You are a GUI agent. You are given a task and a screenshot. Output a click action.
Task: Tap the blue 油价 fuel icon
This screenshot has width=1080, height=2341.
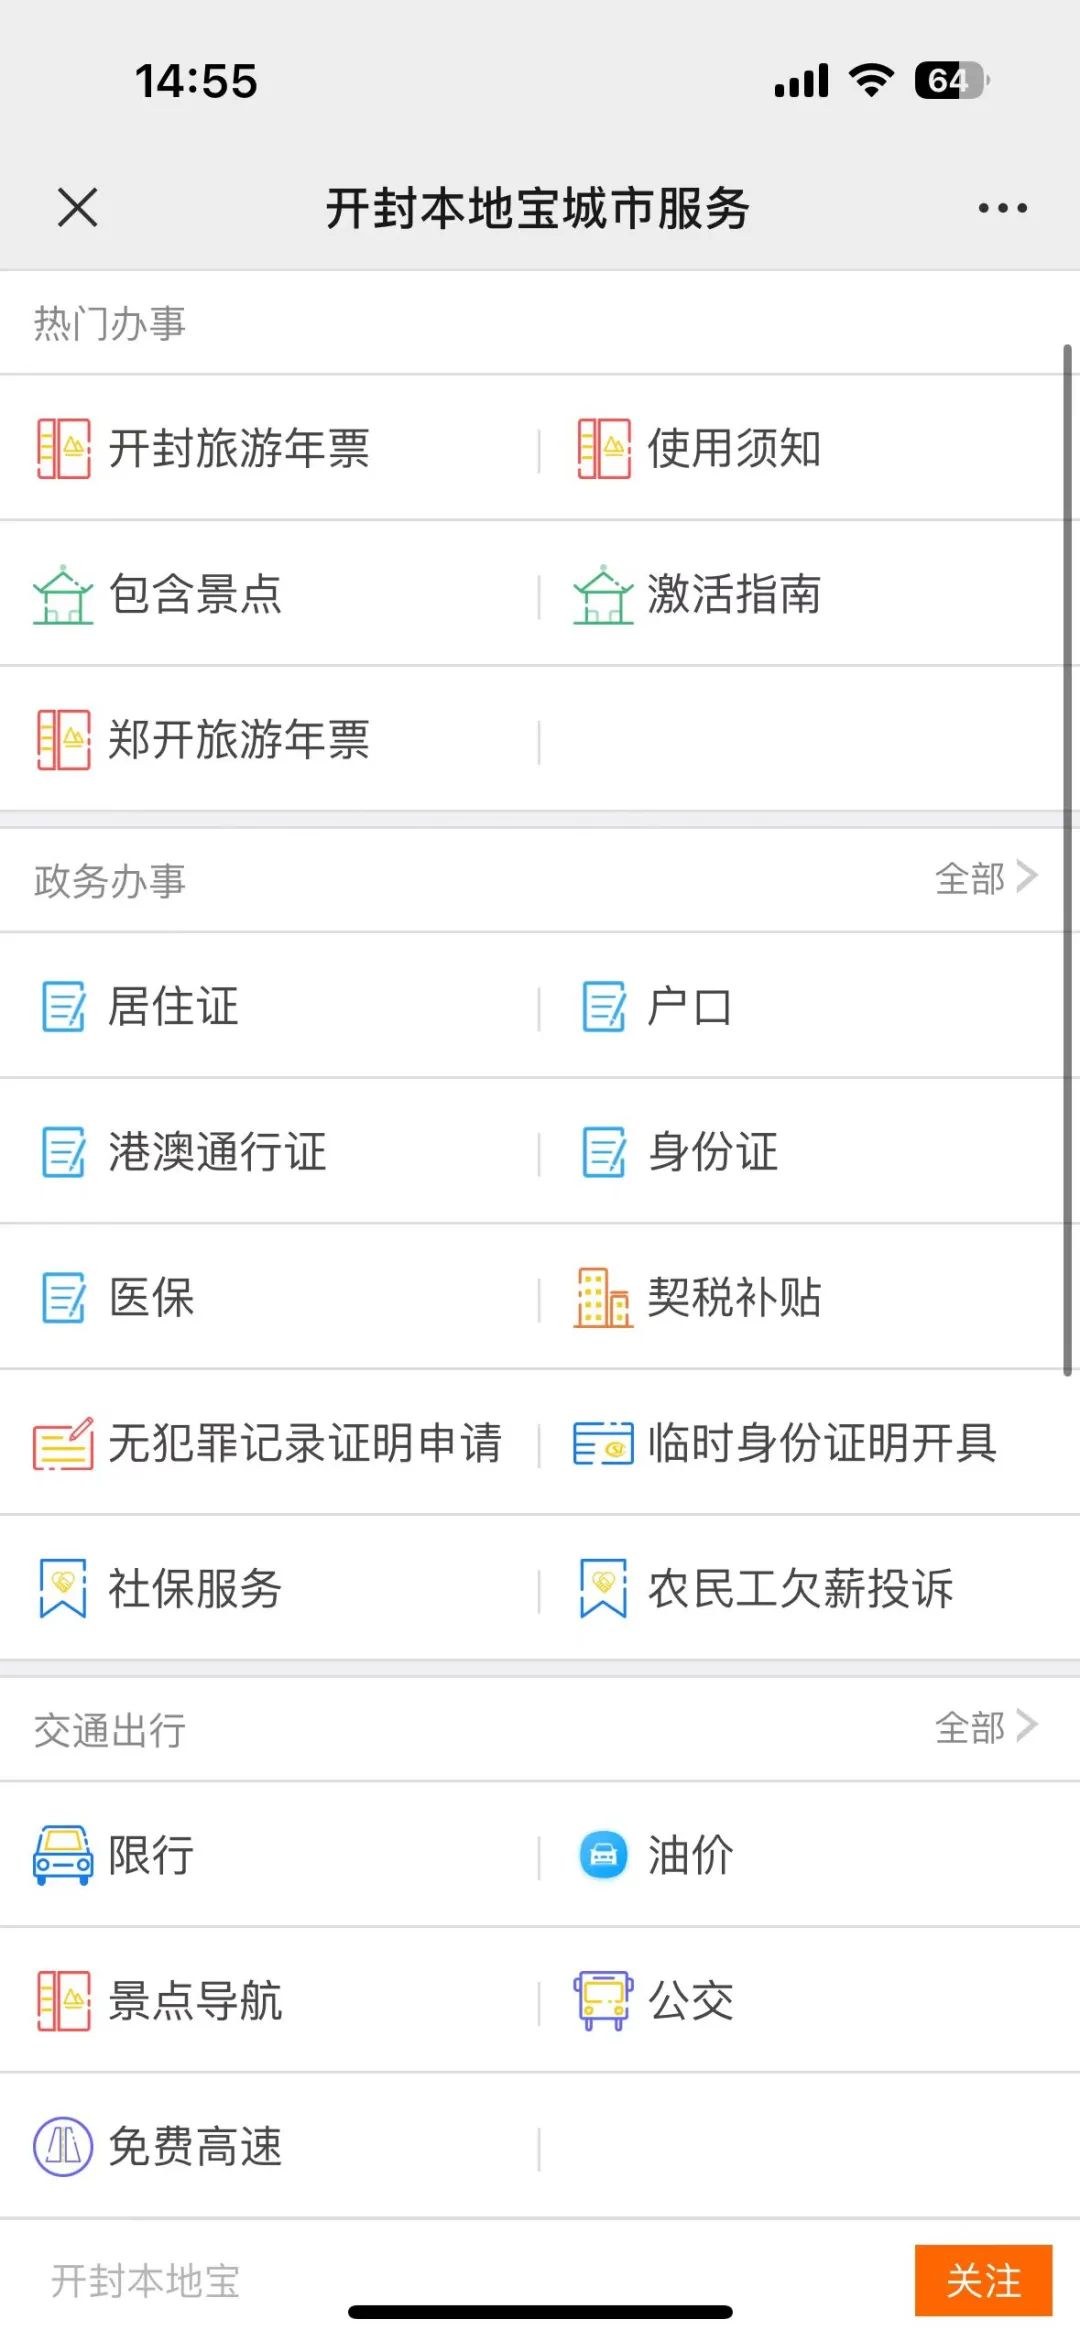click(603, 1855)
